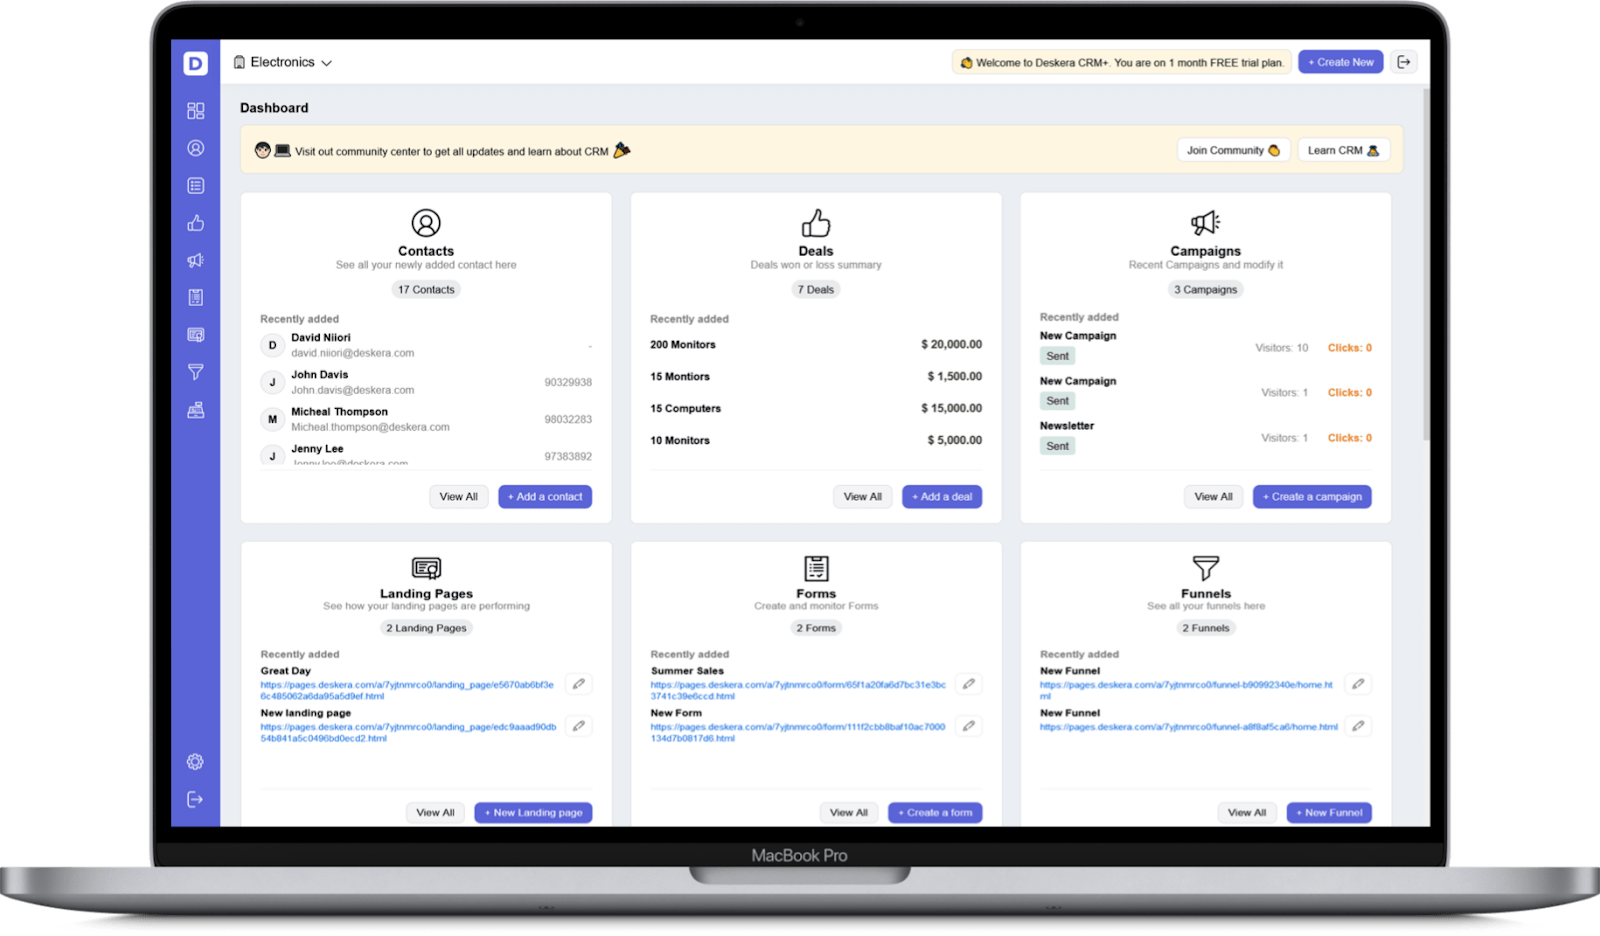Click logout icon at sidebar bottom

[196, 799]
